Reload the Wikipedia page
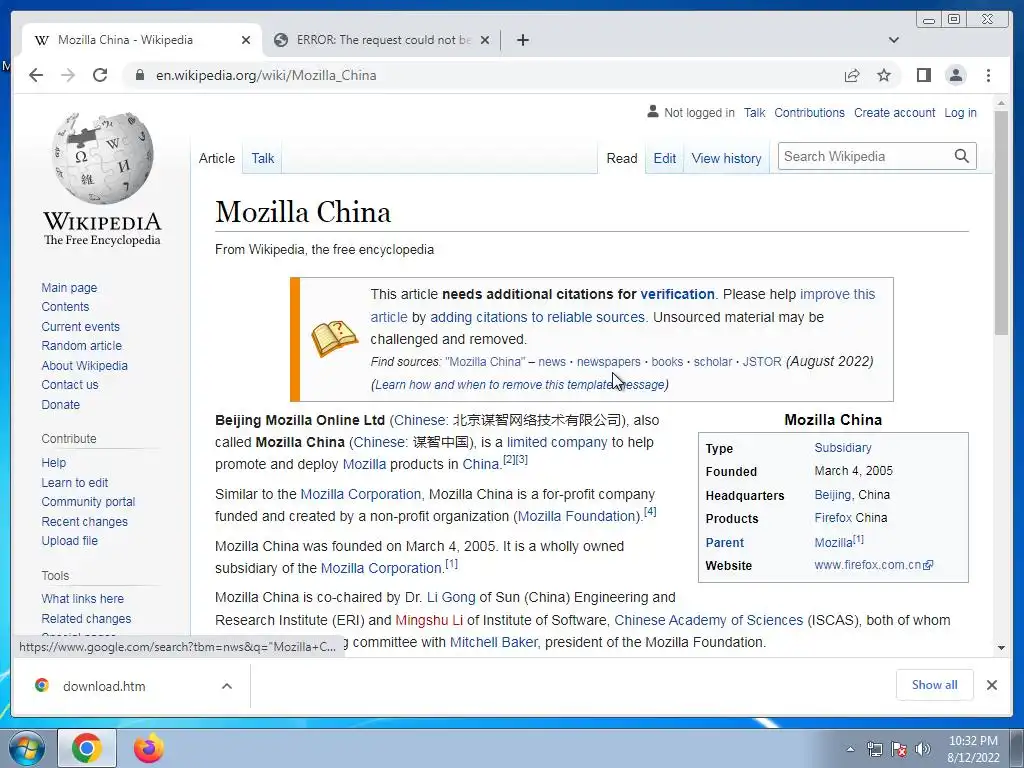 [x=100, y=75]
